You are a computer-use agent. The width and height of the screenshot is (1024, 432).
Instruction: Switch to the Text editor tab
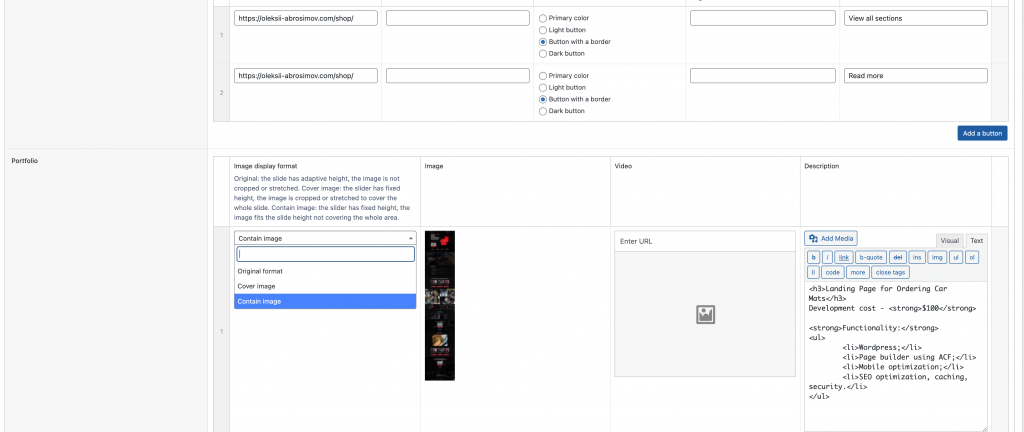click(x=976, y=240)
